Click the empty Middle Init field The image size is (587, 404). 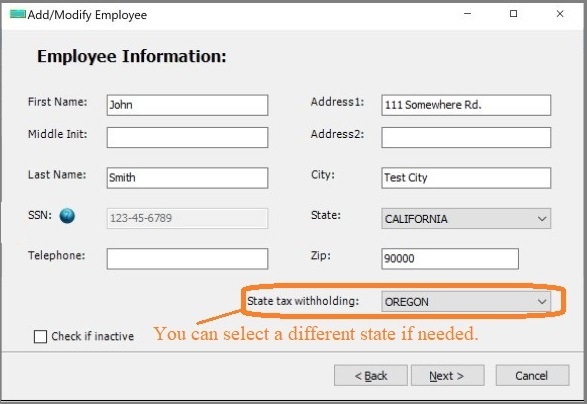click(187, 137)
